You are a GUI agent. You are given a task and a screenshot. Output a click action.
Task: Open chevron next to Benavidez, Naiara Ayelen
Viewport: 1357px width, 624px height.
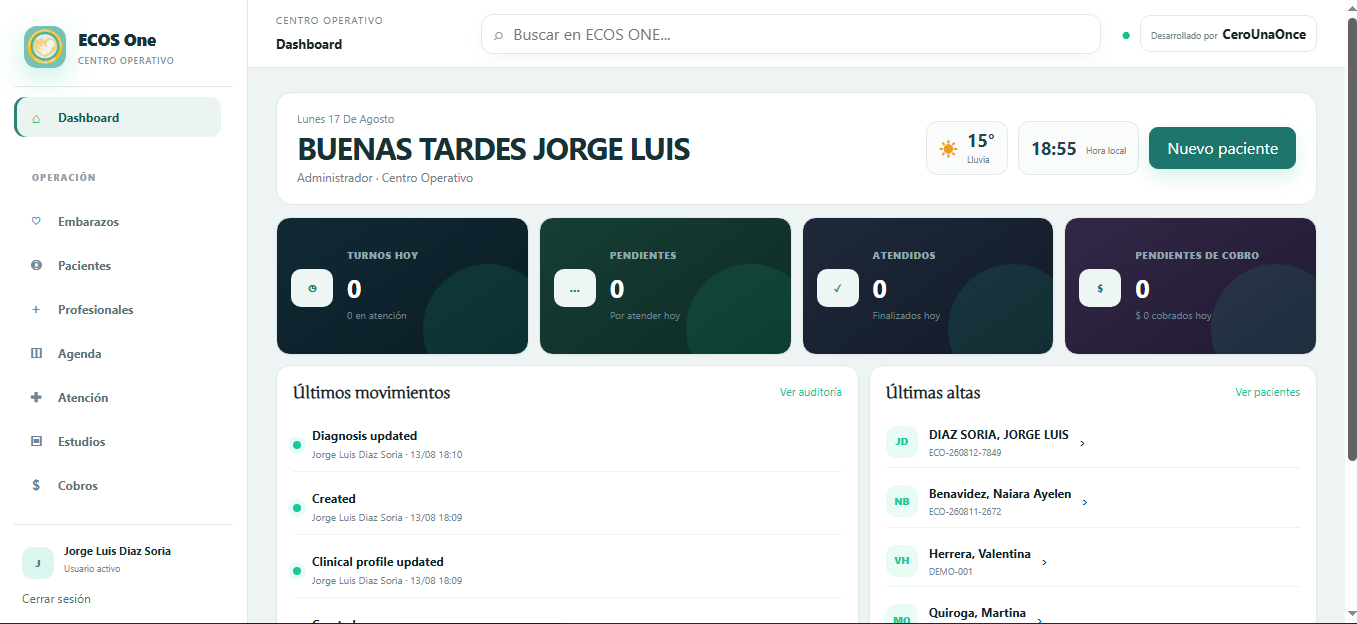pos(1085,502)
